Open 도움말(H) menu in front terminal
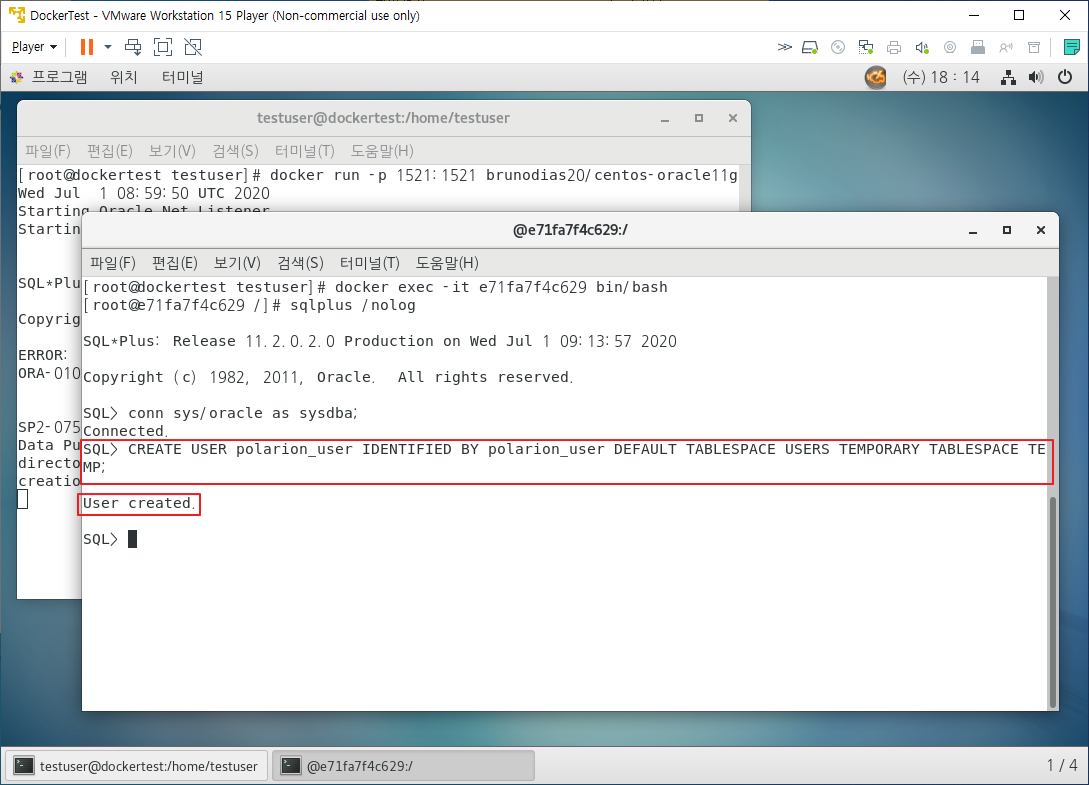Screen dimensions: 1089x785 447,263
